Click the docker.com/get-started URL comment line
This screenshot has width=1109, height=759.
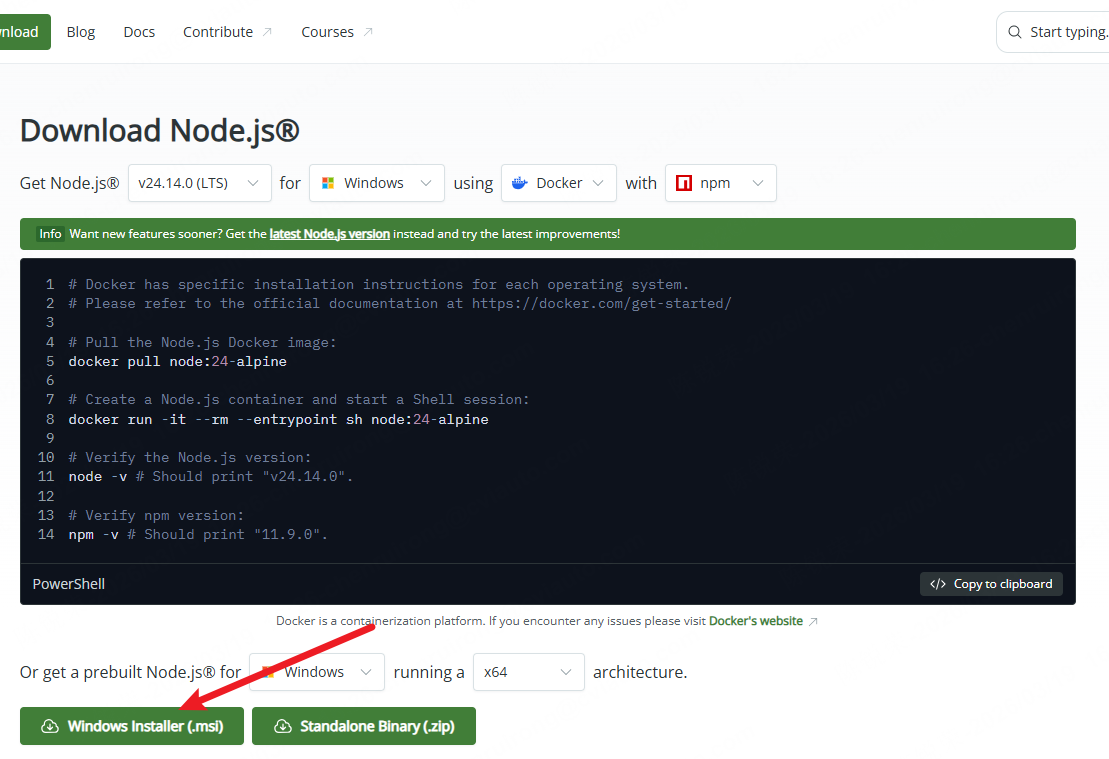(400, 303)
